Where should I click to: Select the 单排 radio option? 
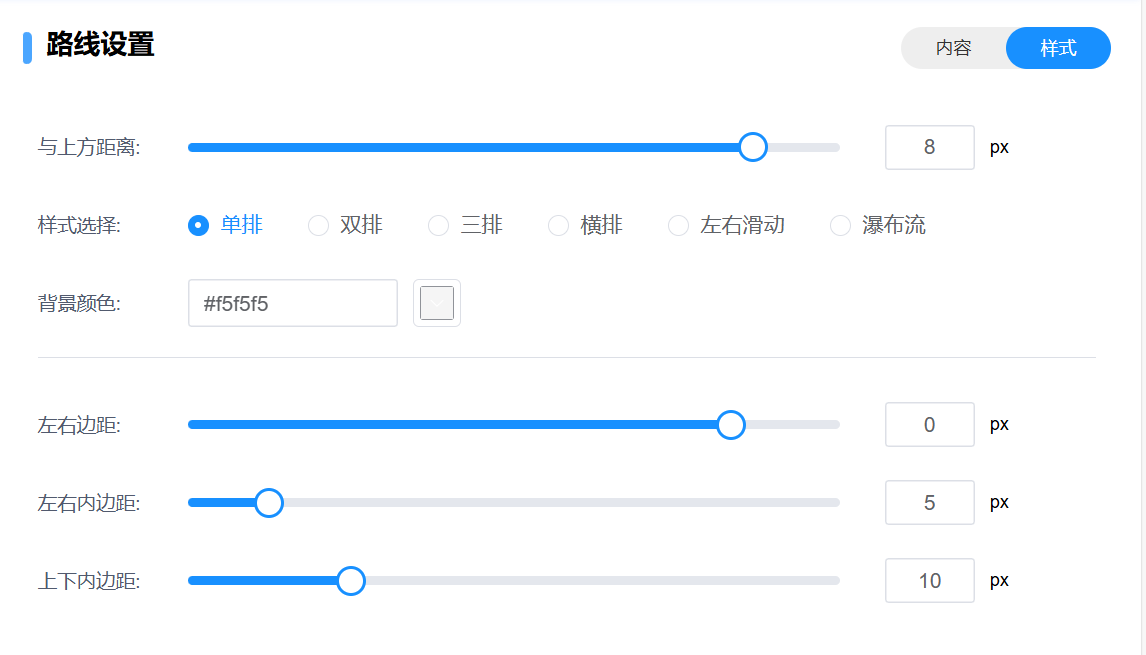click(x=199, y=226)
